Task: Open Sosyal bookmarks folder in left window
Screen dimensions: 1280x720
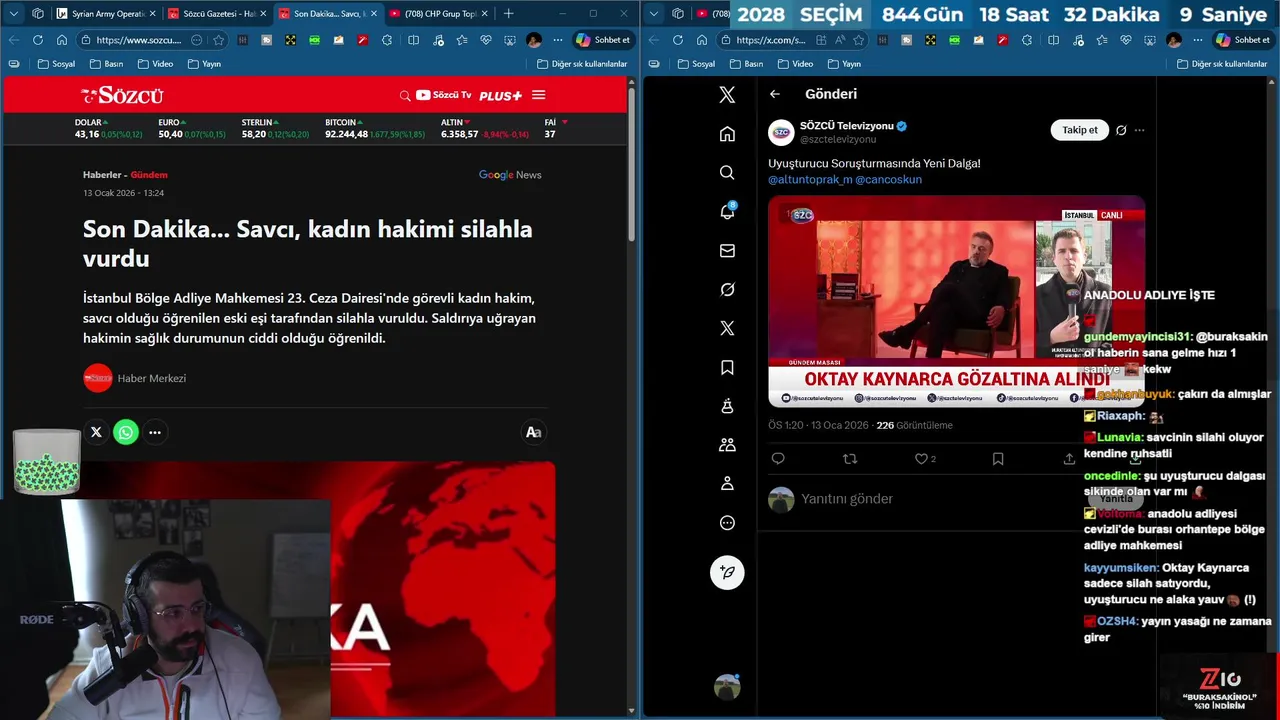Action: 56,64
